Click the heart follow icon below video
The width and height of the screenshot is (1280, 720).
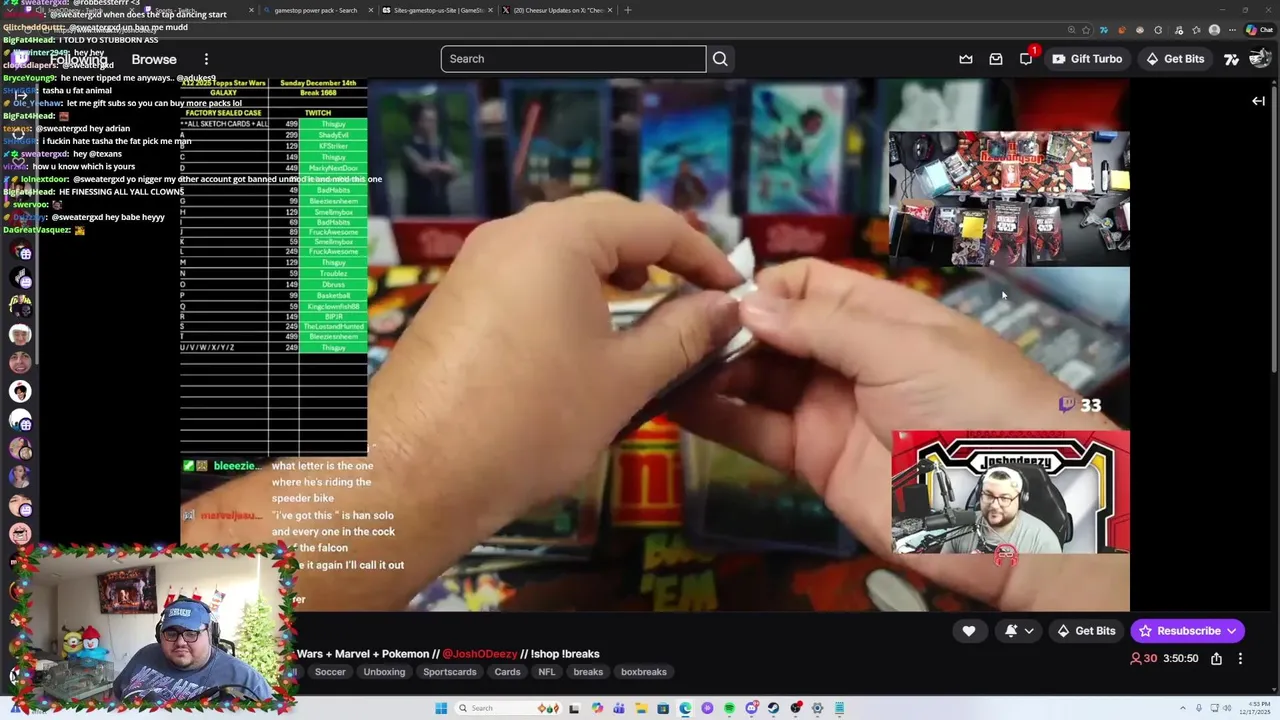pos(969,631)
